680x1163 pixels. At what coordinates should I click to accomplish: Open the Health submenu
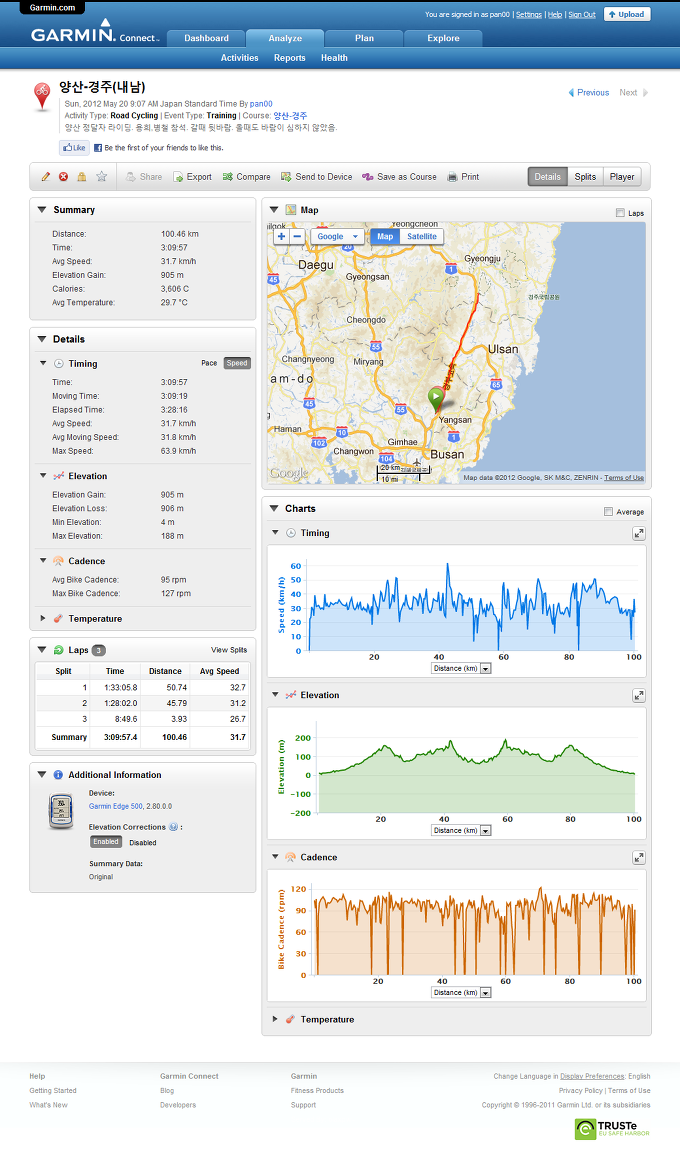click(334, 58)
